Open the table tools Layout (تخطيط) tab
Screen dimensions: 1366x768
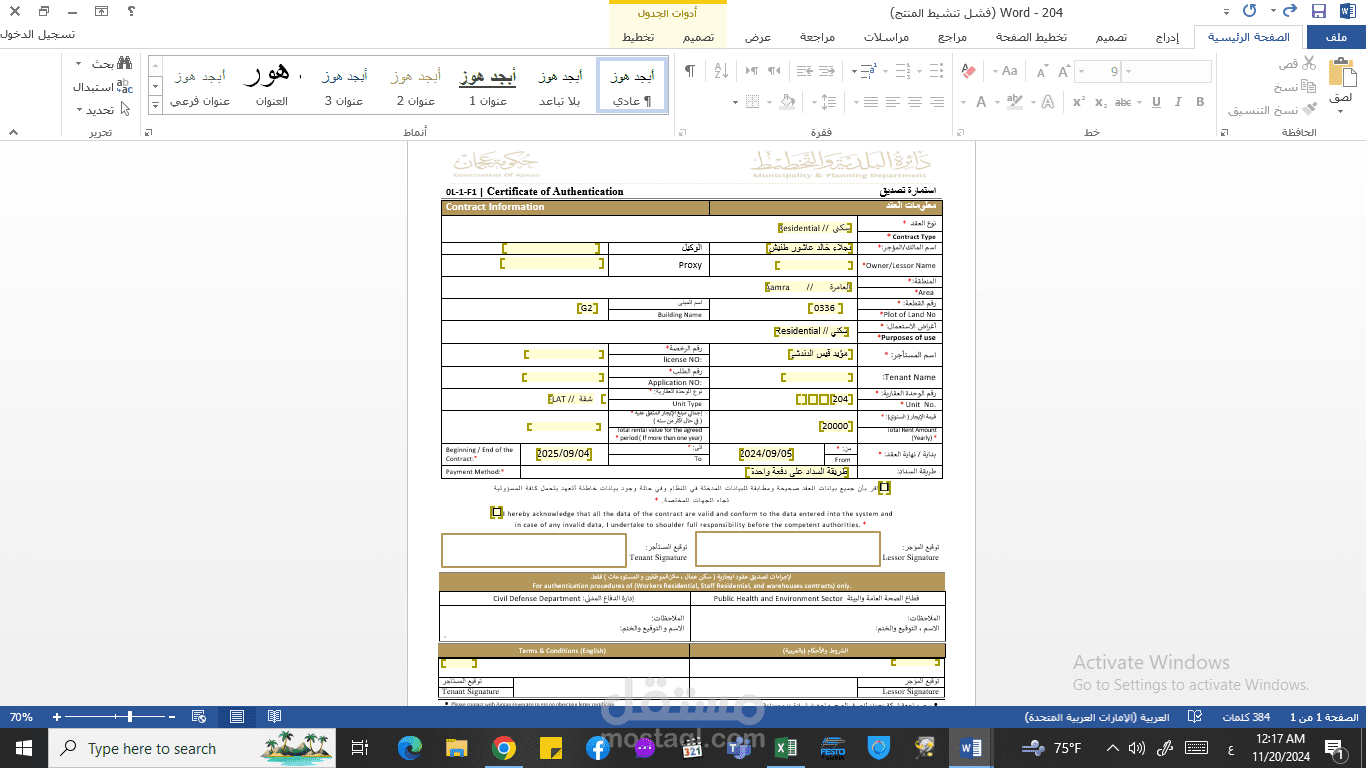(x=638, y=37)
